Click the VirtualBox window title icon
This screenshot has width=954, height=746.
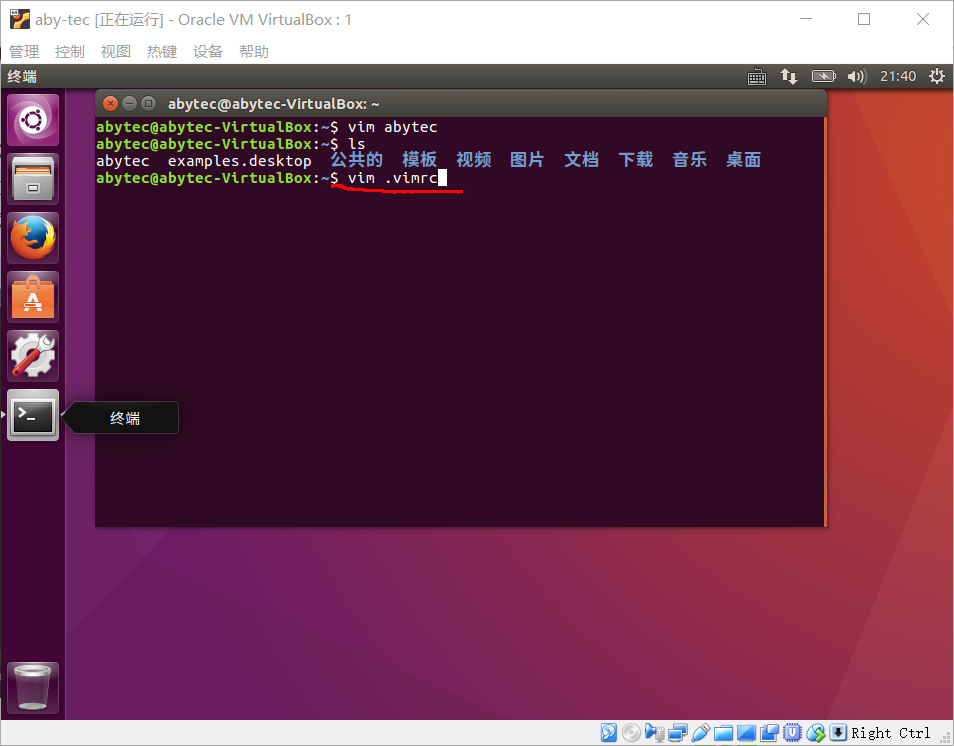pyautogui.click(x=19, y=19)
